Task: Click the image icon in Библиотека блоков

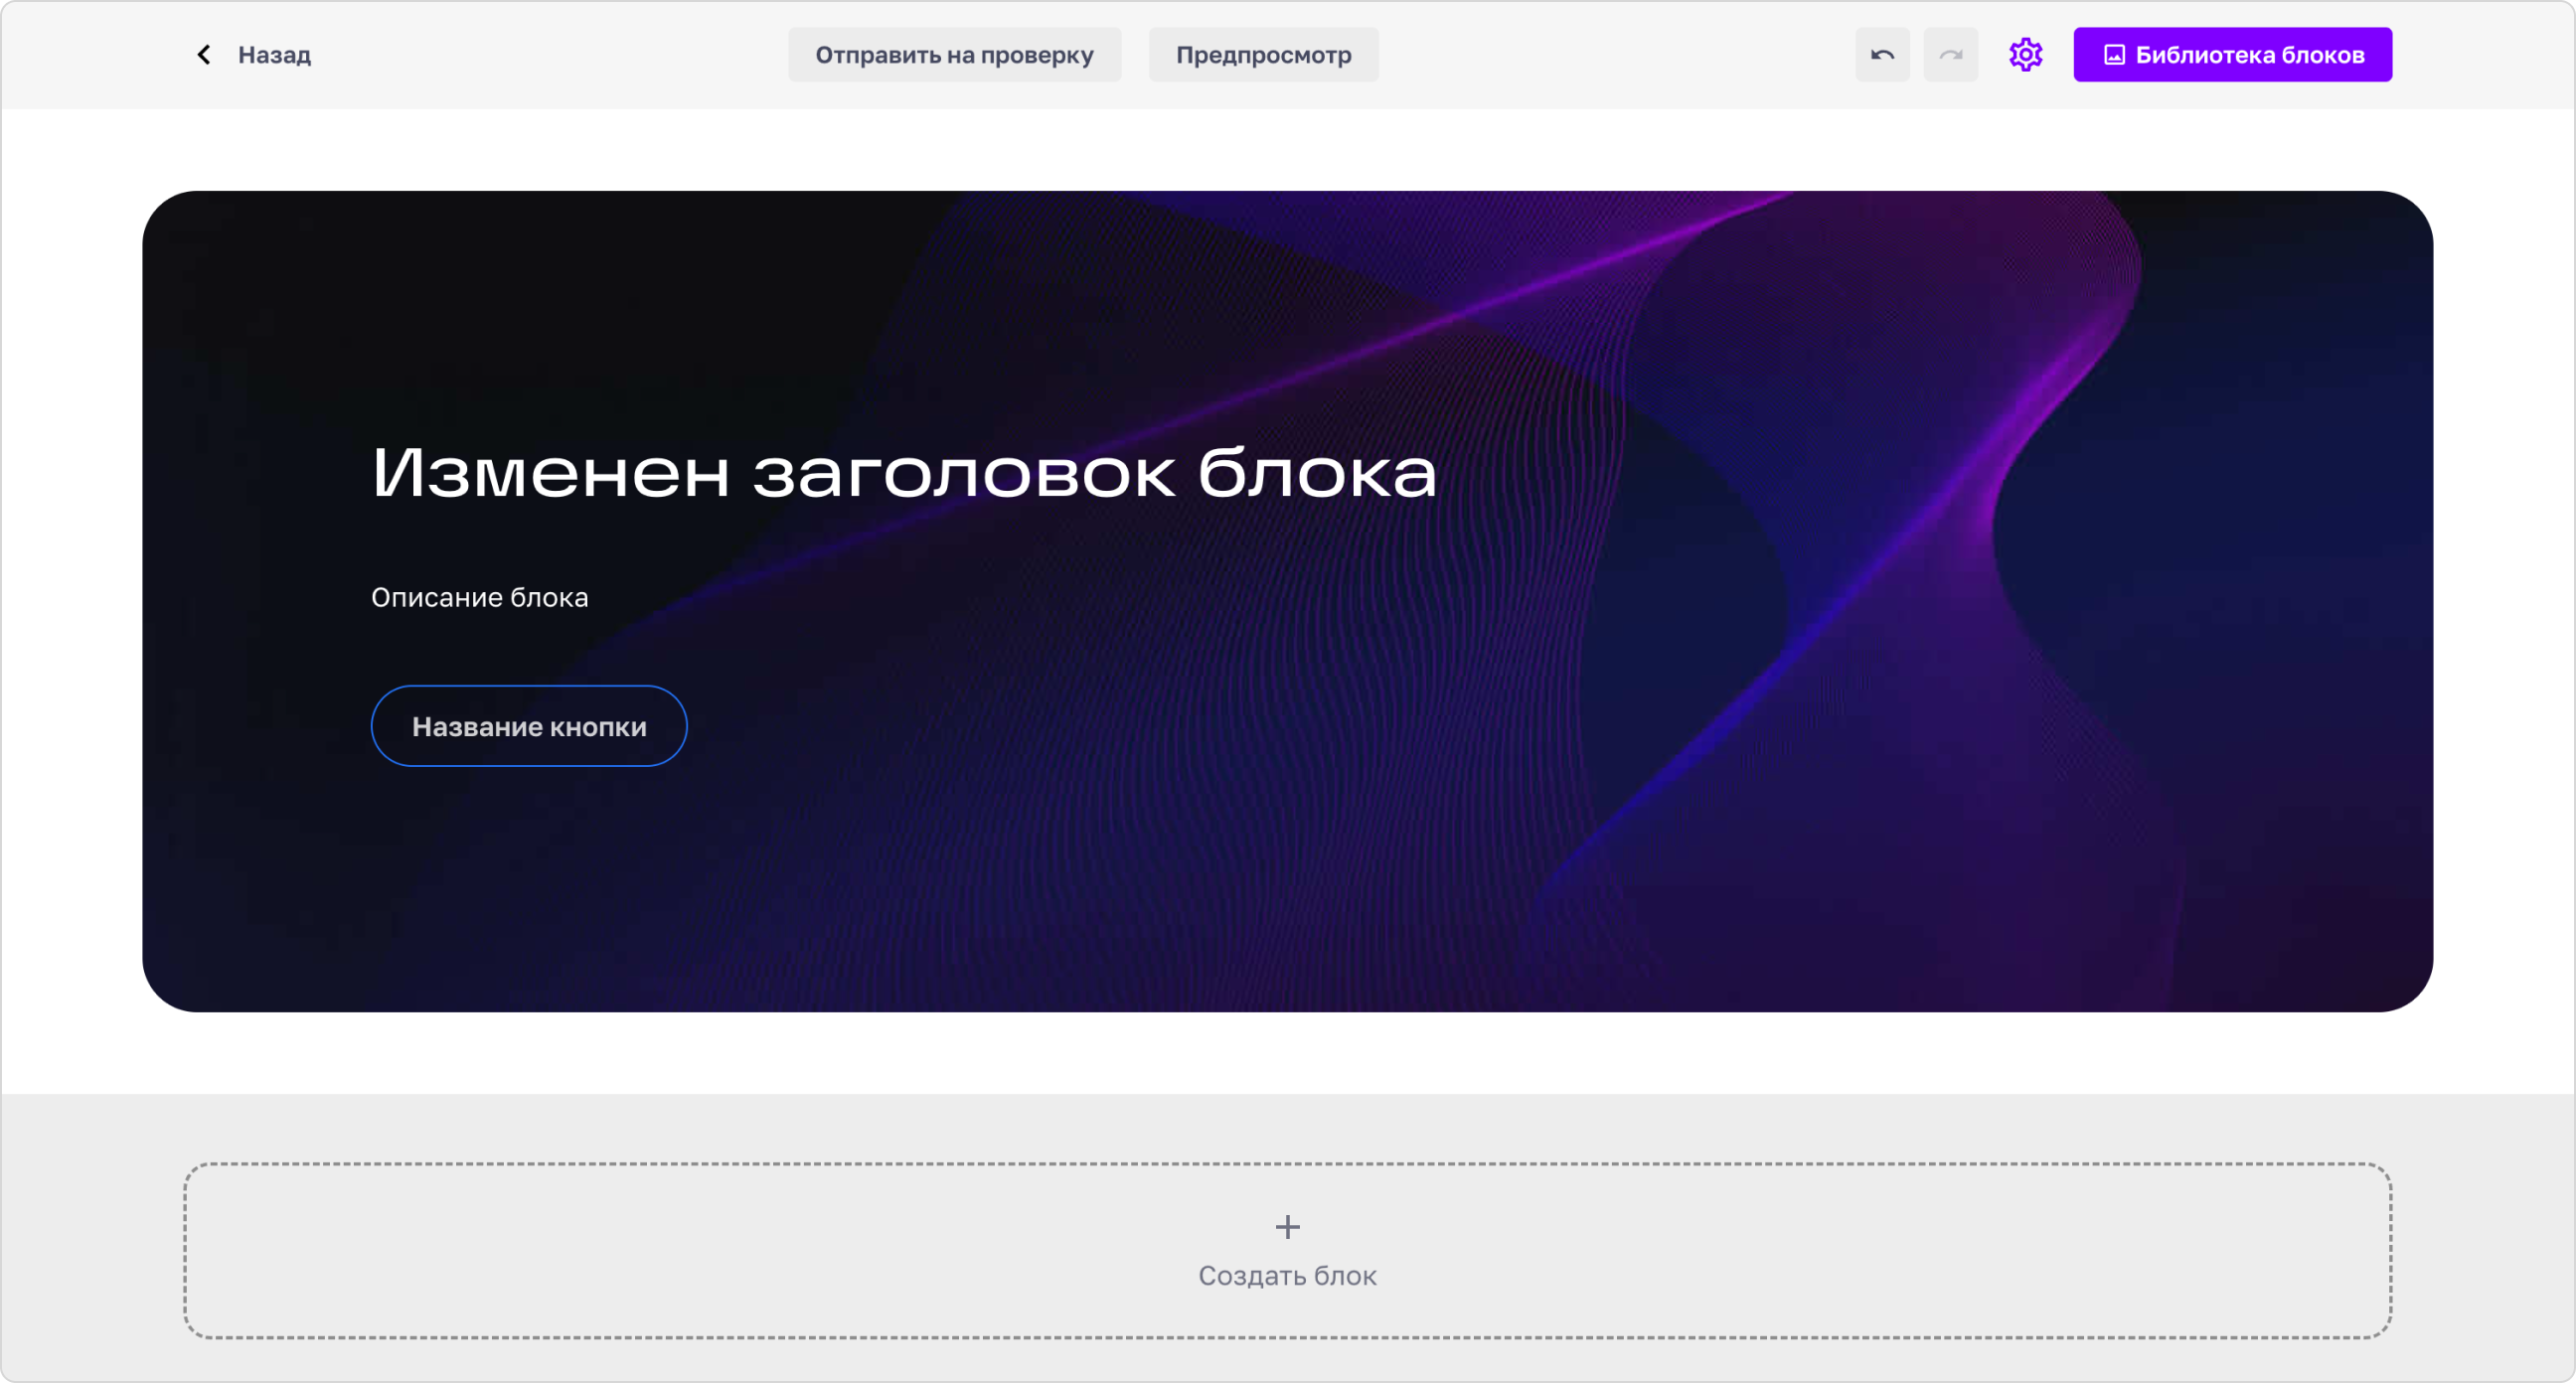Action: (x=2114, y=55)
